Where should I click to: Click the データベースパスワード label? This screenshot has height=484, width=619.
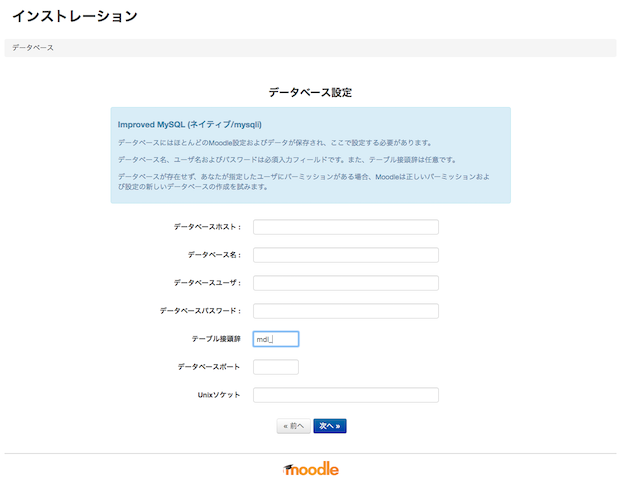click(200, 311)
